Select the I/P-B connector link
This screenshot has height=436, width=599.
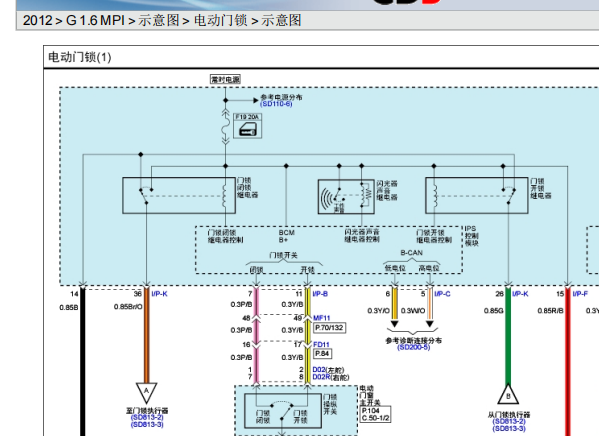[x=320, y=293]
